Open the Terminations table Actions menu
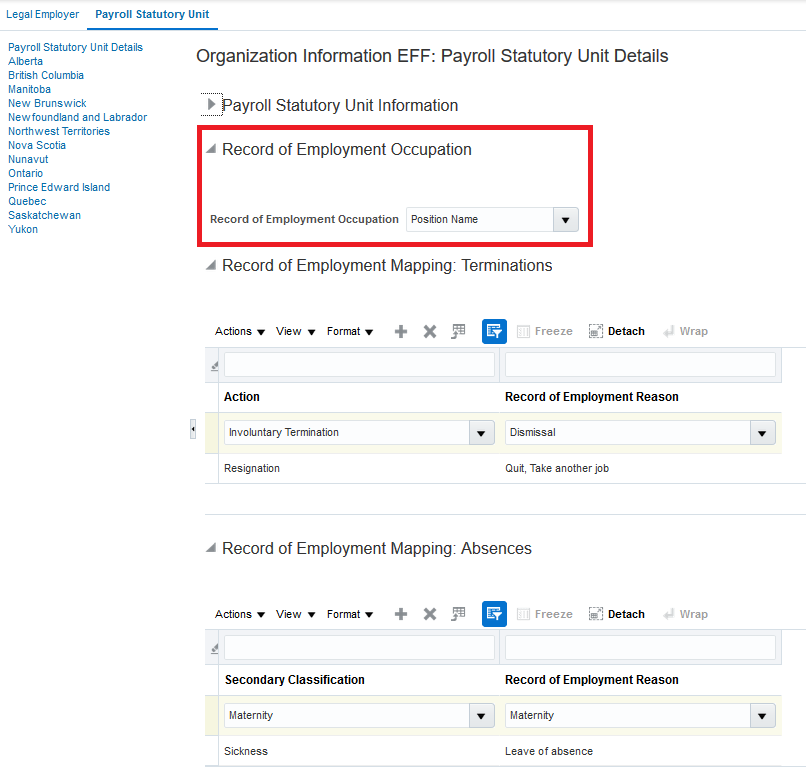This screenshot has width=806, height=774. 239,332
